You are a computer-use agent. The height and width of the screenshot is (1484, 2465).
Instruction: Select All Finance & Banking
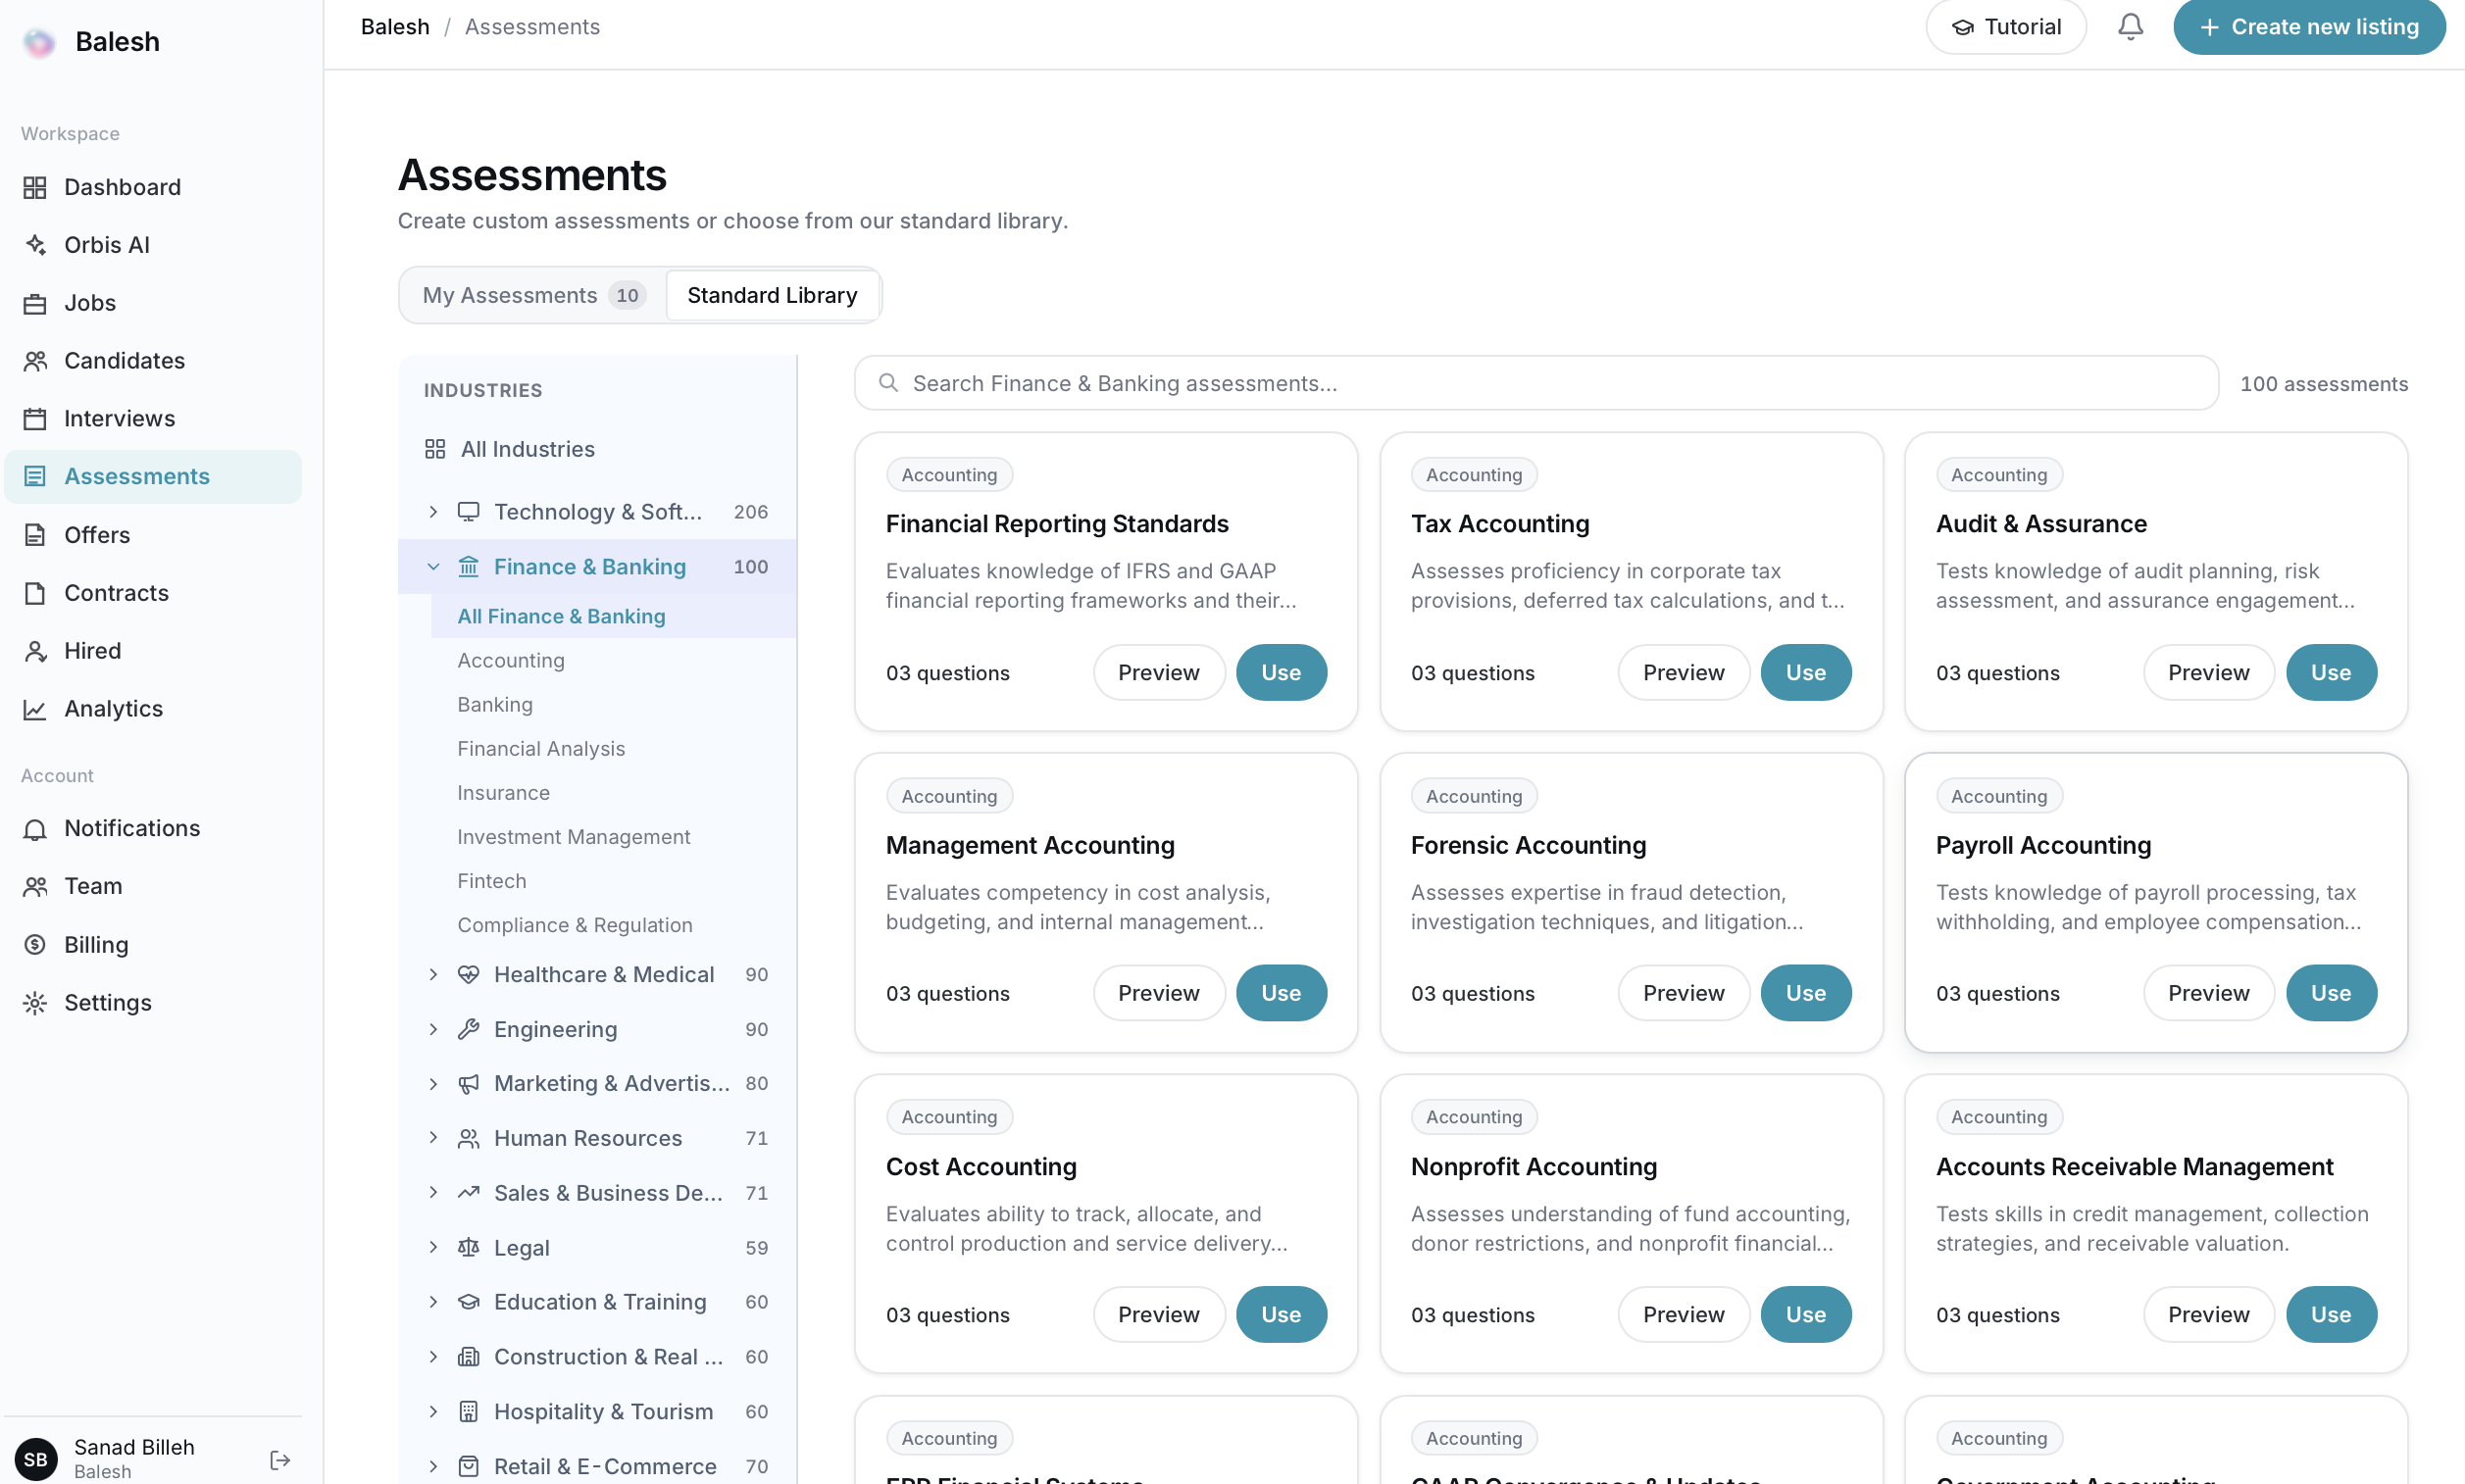coord(614,617)
